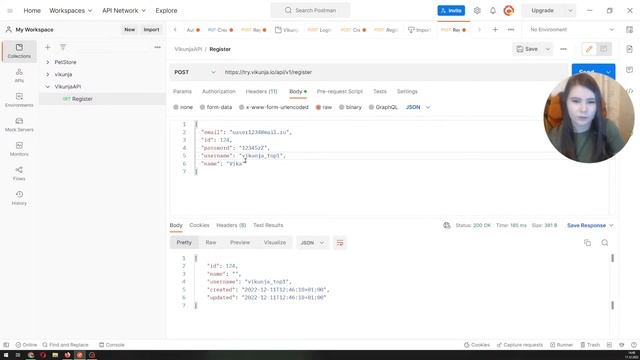Open the notifications bell

pos(493,11)
